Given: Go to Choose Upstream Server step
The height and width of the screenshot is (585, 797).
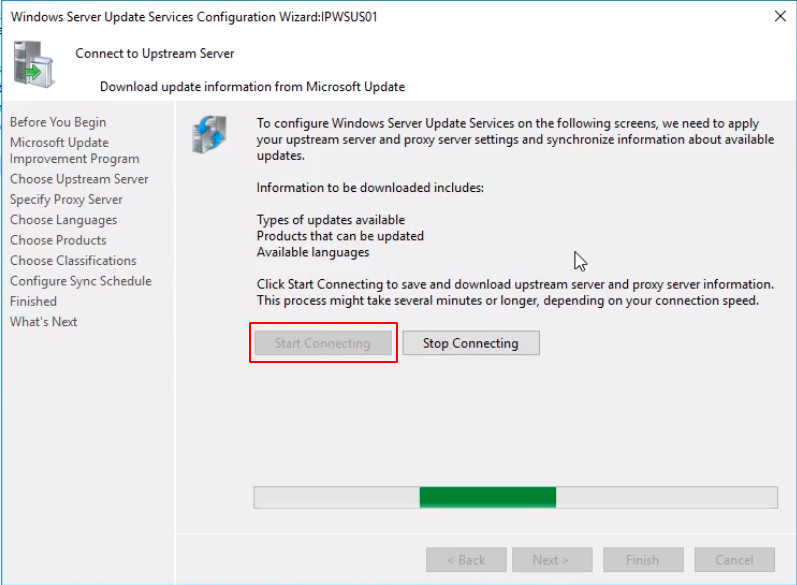Looking at the screenshot, I should point(79,179).
